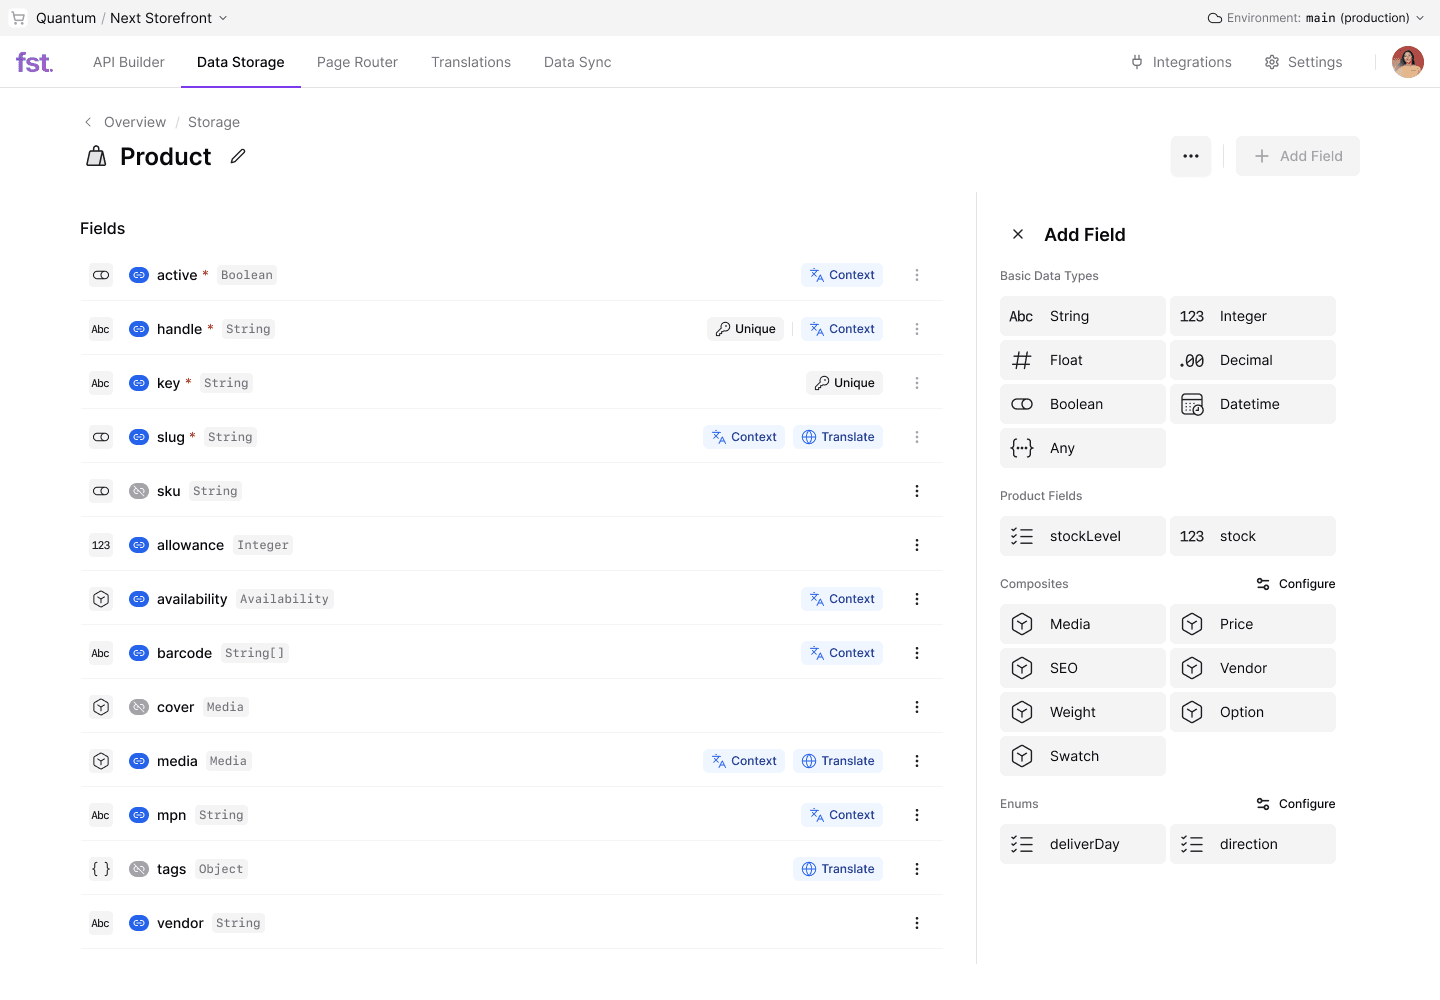Open vertical dots menu for availability field

pos(916,599)
